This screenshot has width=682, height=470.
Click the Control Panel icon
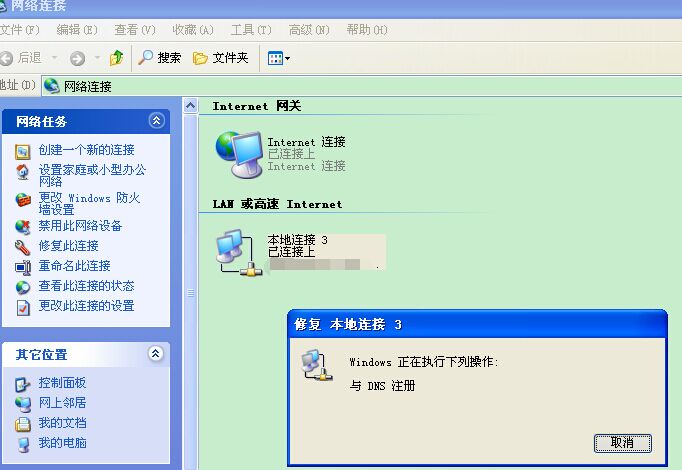23,384
